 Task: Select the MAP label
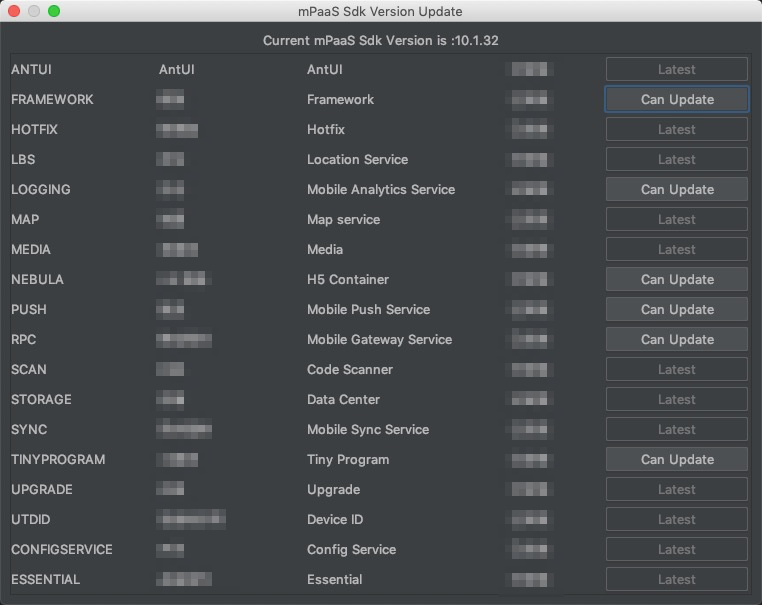[x=25, y=219]
